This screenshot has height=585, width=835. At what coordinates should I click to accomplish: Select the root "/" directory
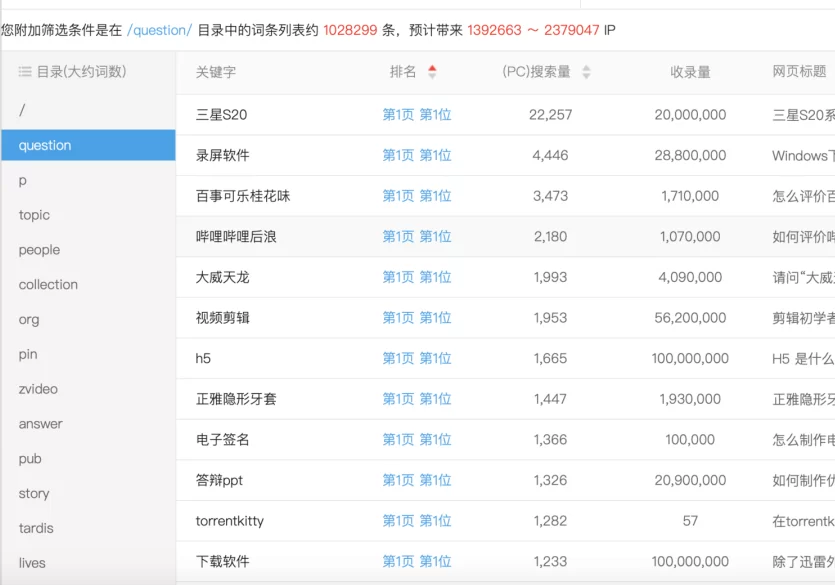[22, 110]
